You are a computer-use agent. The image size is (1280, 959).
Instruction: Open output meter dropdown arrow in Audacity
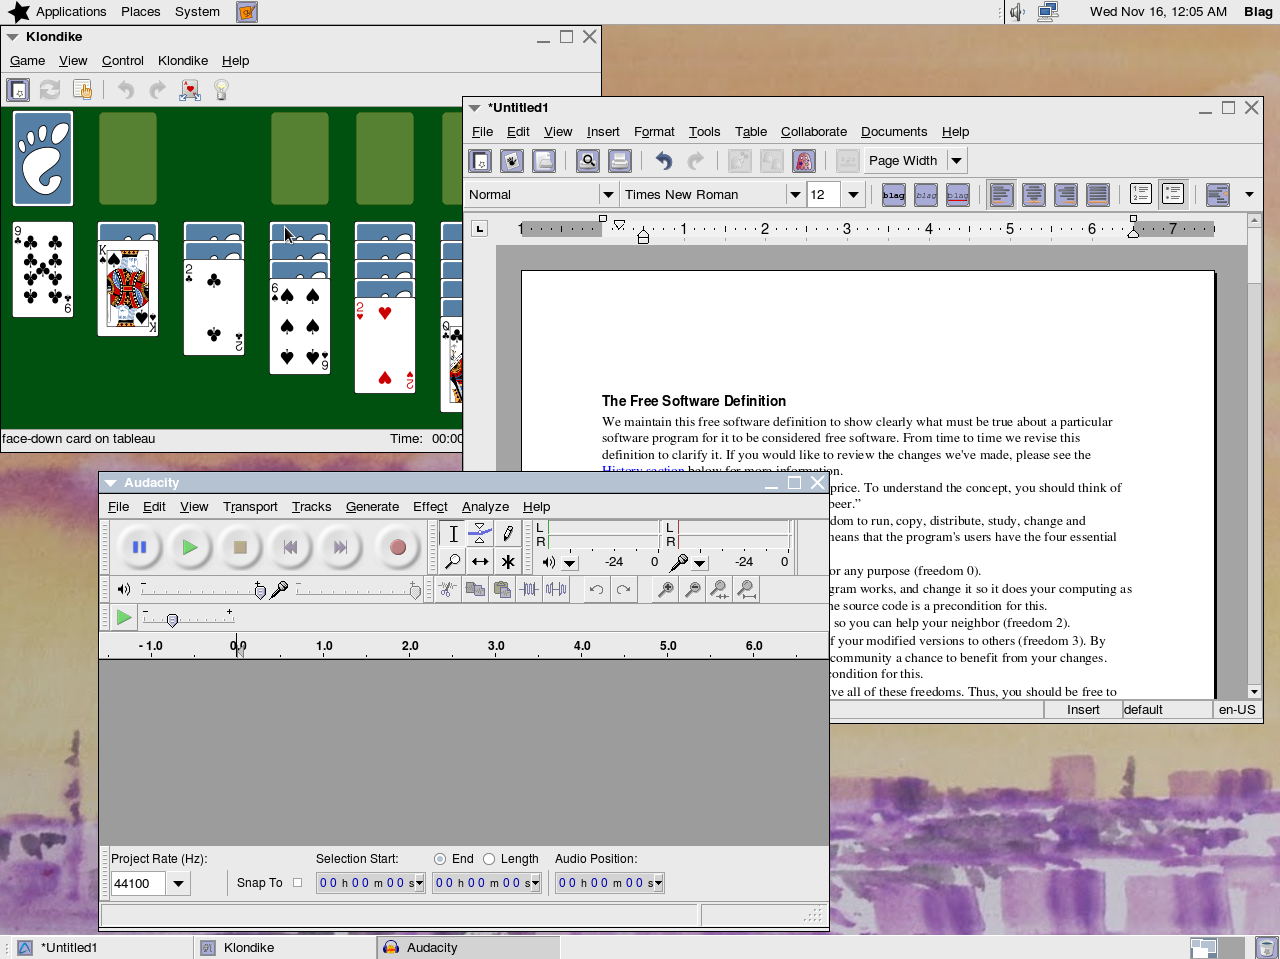pyautogui.click(x=570, y=563)
